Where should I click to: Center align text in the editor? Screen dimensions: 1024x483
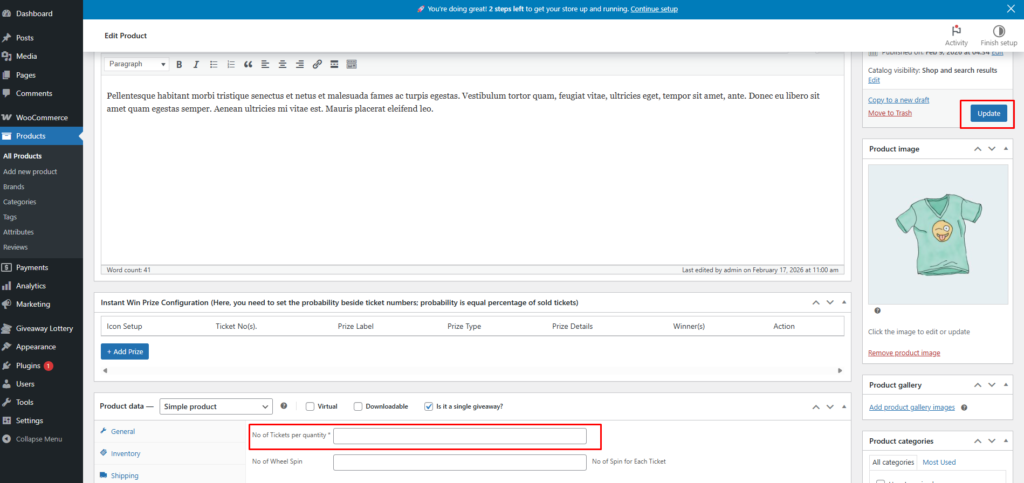coord(283,64)
